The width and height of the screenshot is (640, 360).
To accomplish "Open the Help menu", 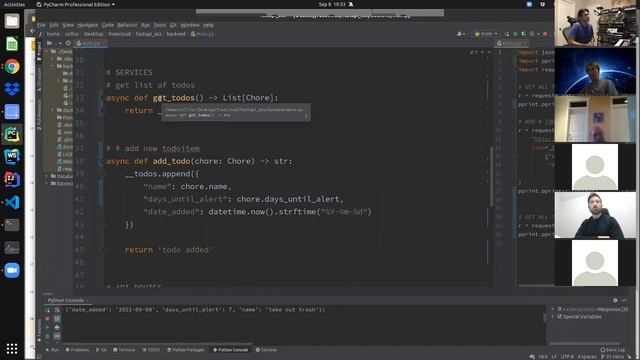I will coord(208,25).
